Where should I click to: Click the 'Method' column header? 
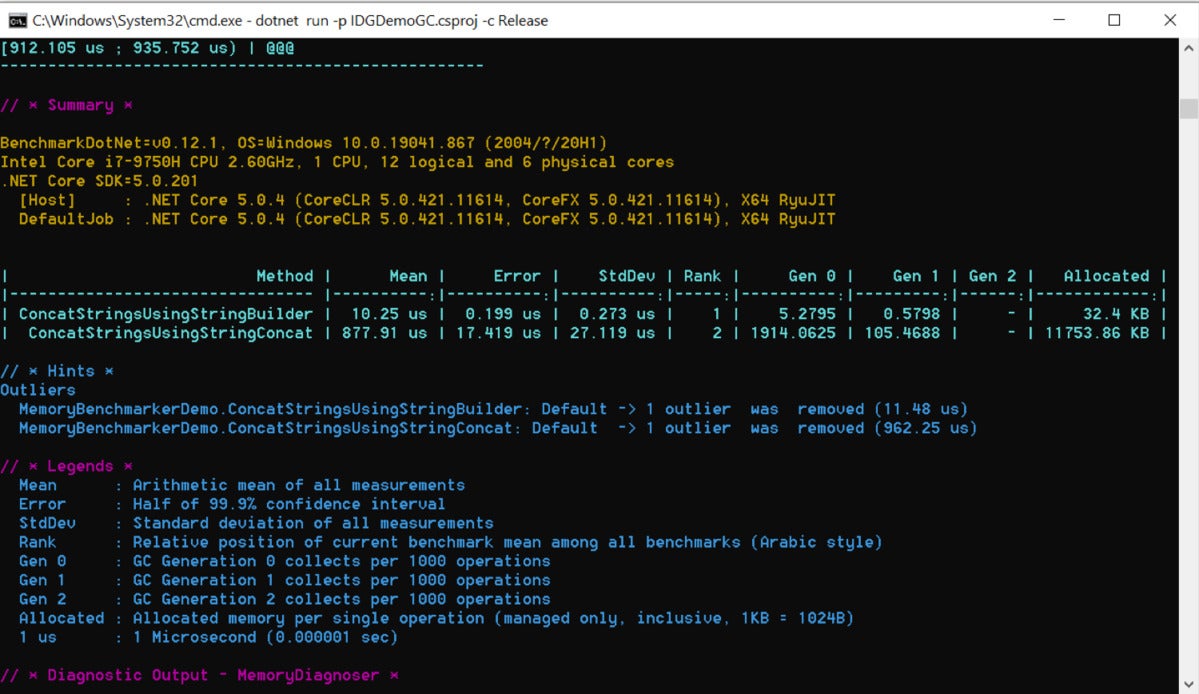tap(284, 276)
